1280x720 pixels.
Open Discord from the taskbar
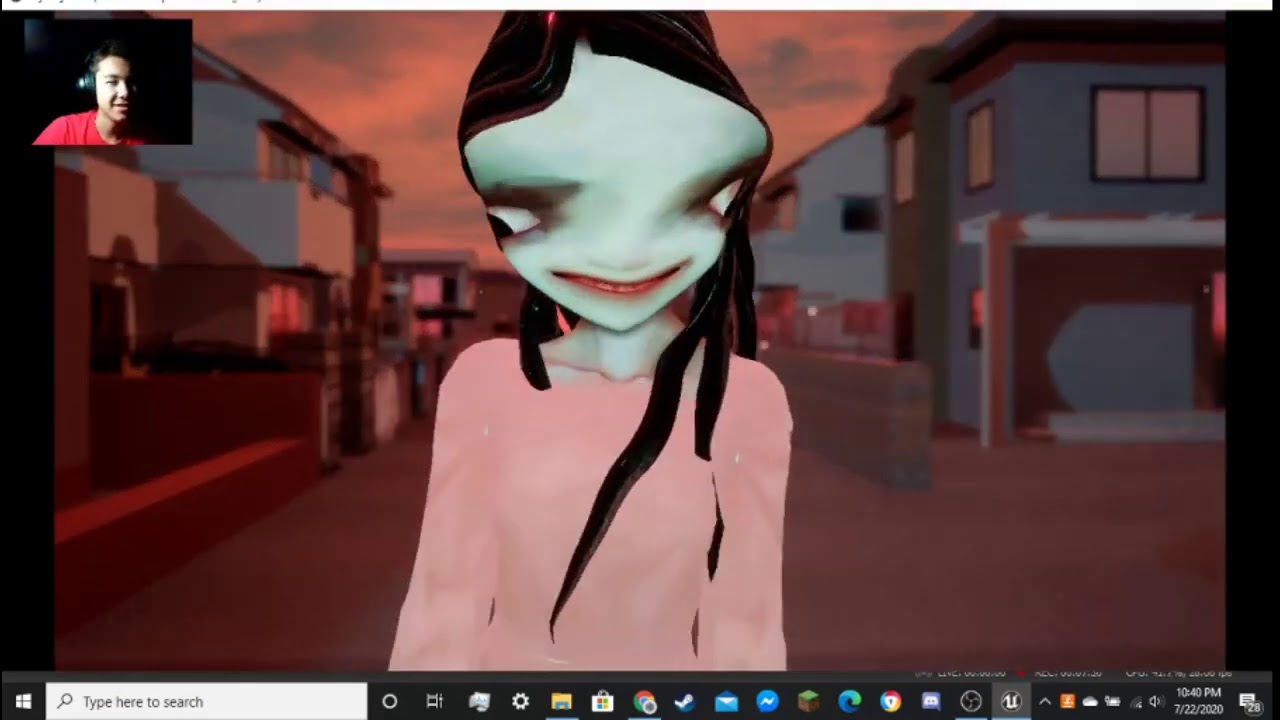click(x=931, y=702)
